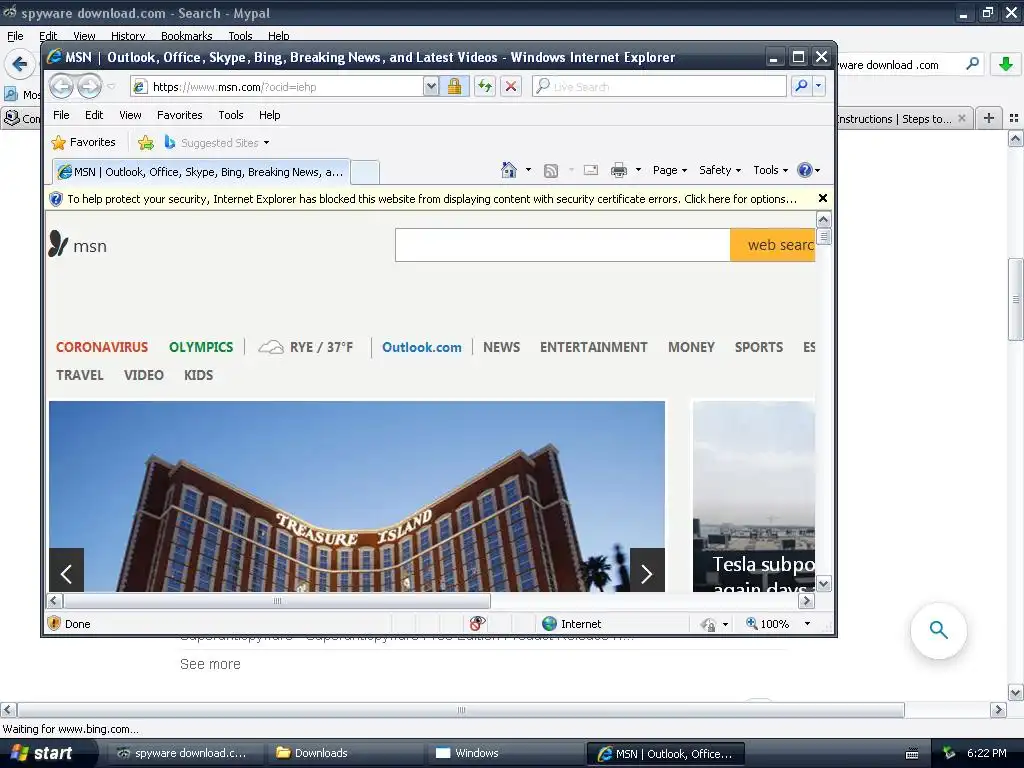Open the Safety dropdown menu
Image resolution: width=1024 pixels, height=768 pixels.
(x=720, y=170)
